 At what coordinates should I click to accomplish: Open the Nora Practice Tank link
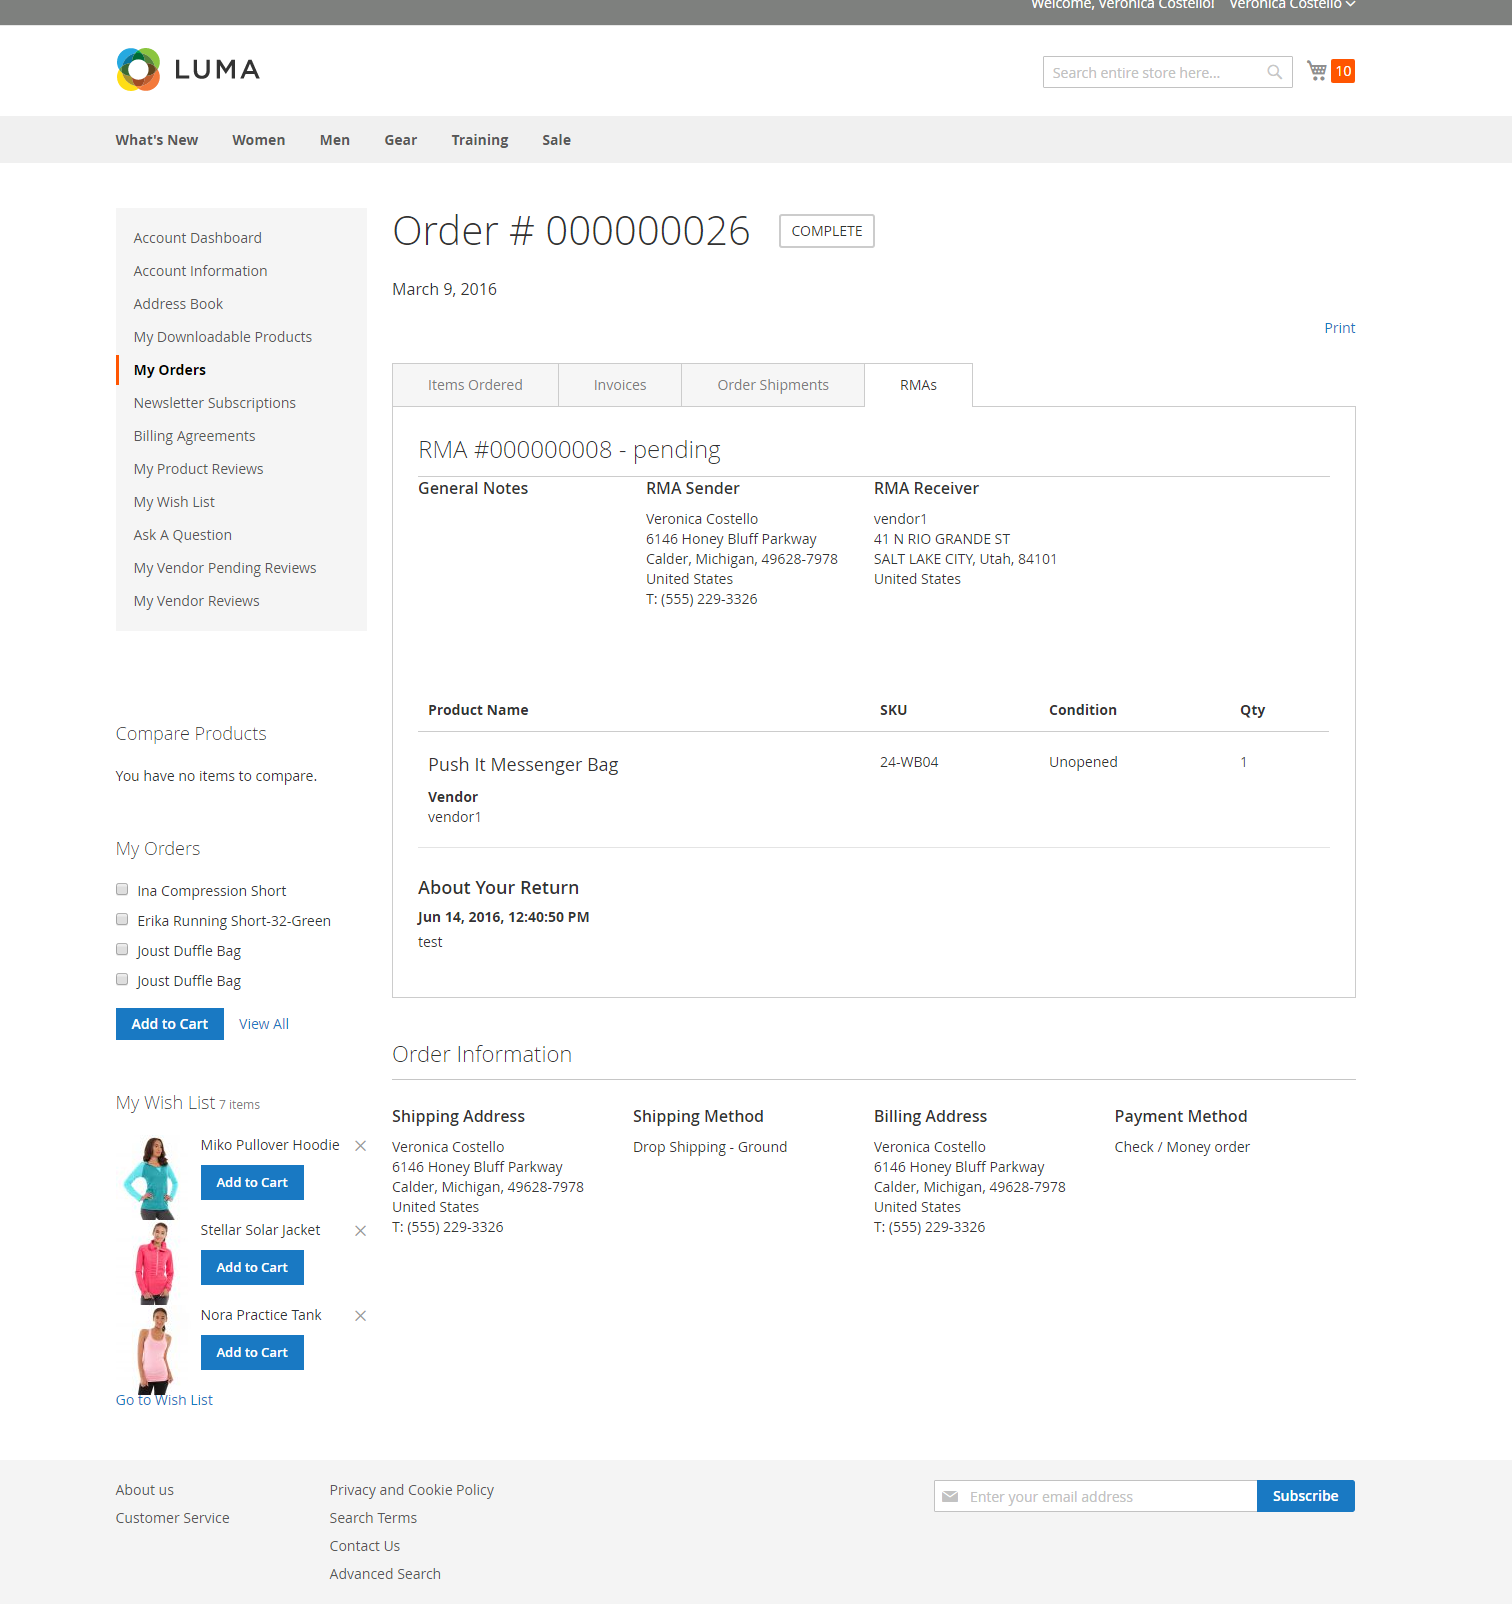[x=262, y=1315]
